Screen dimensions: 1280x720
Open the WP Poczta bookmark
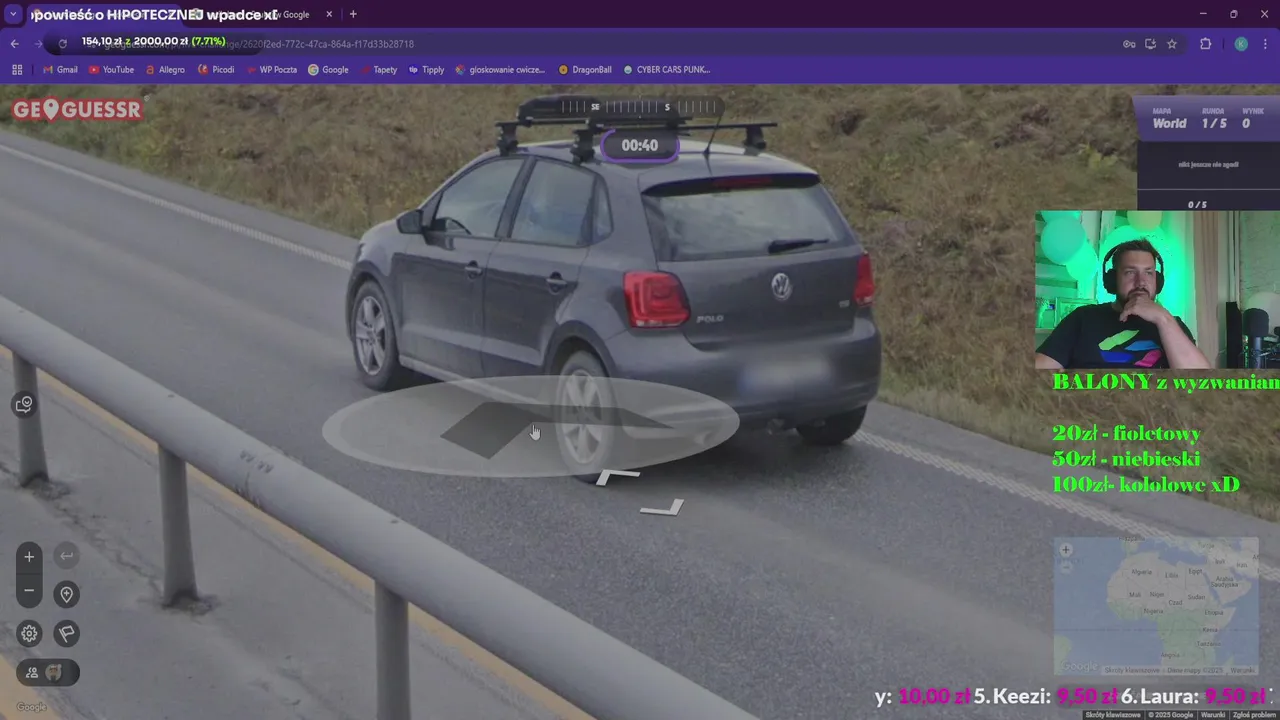pos(271,70)
